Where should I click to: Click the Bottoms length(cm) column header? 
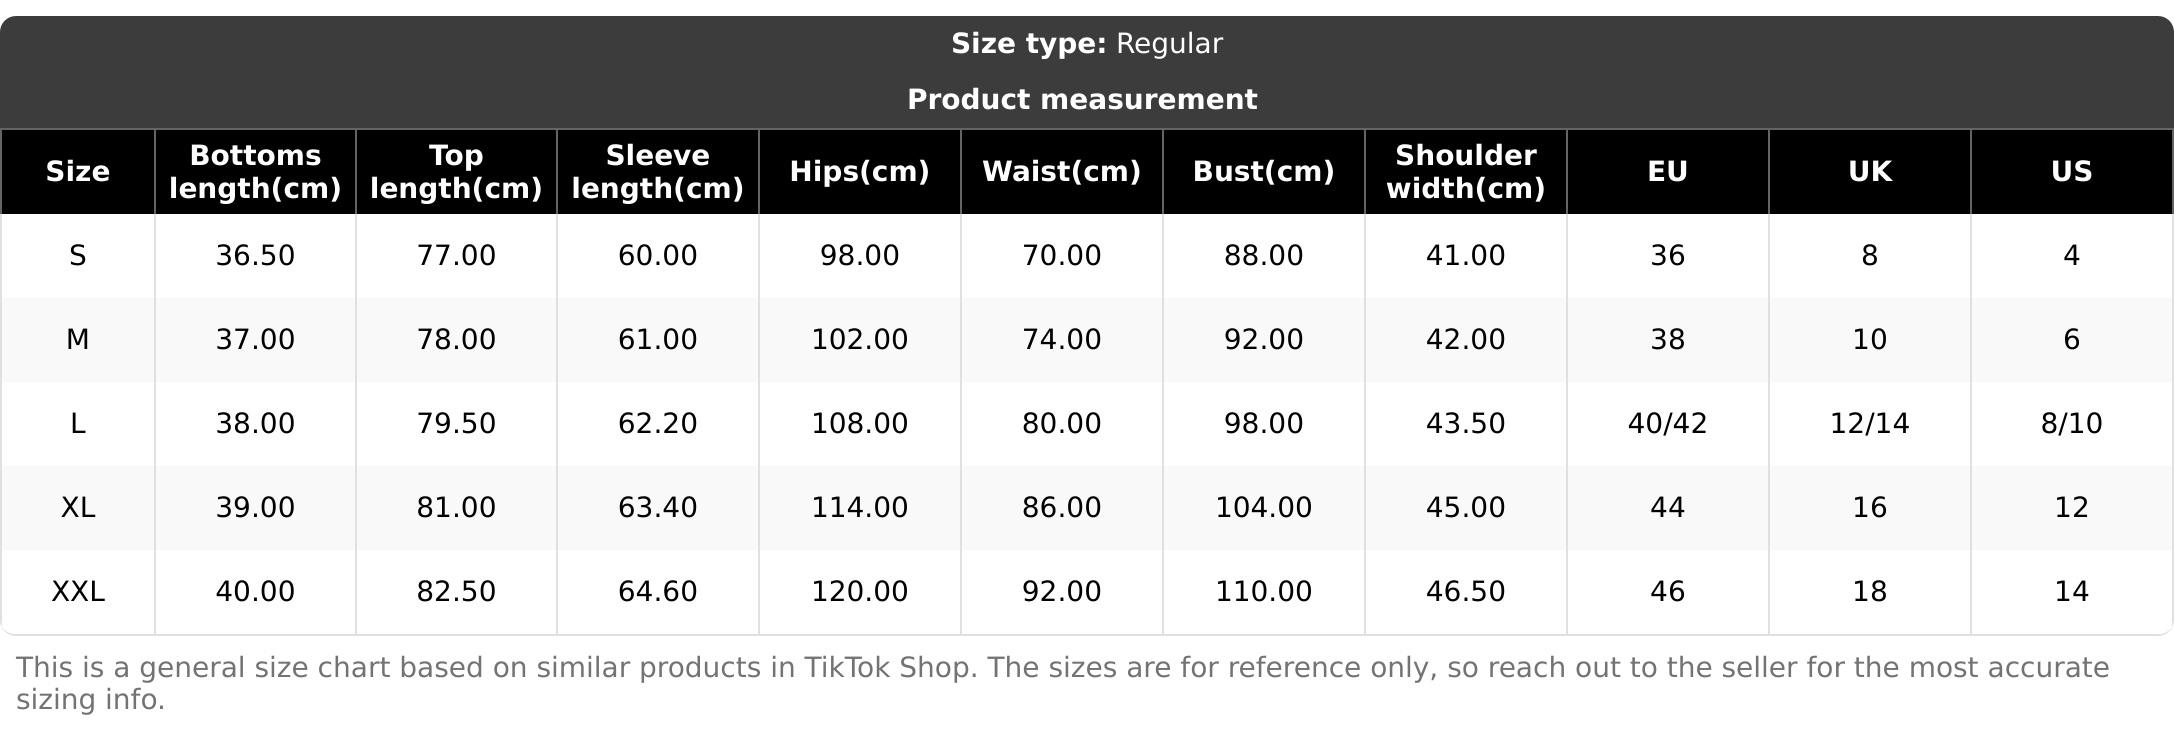click(x=255, y=172)
